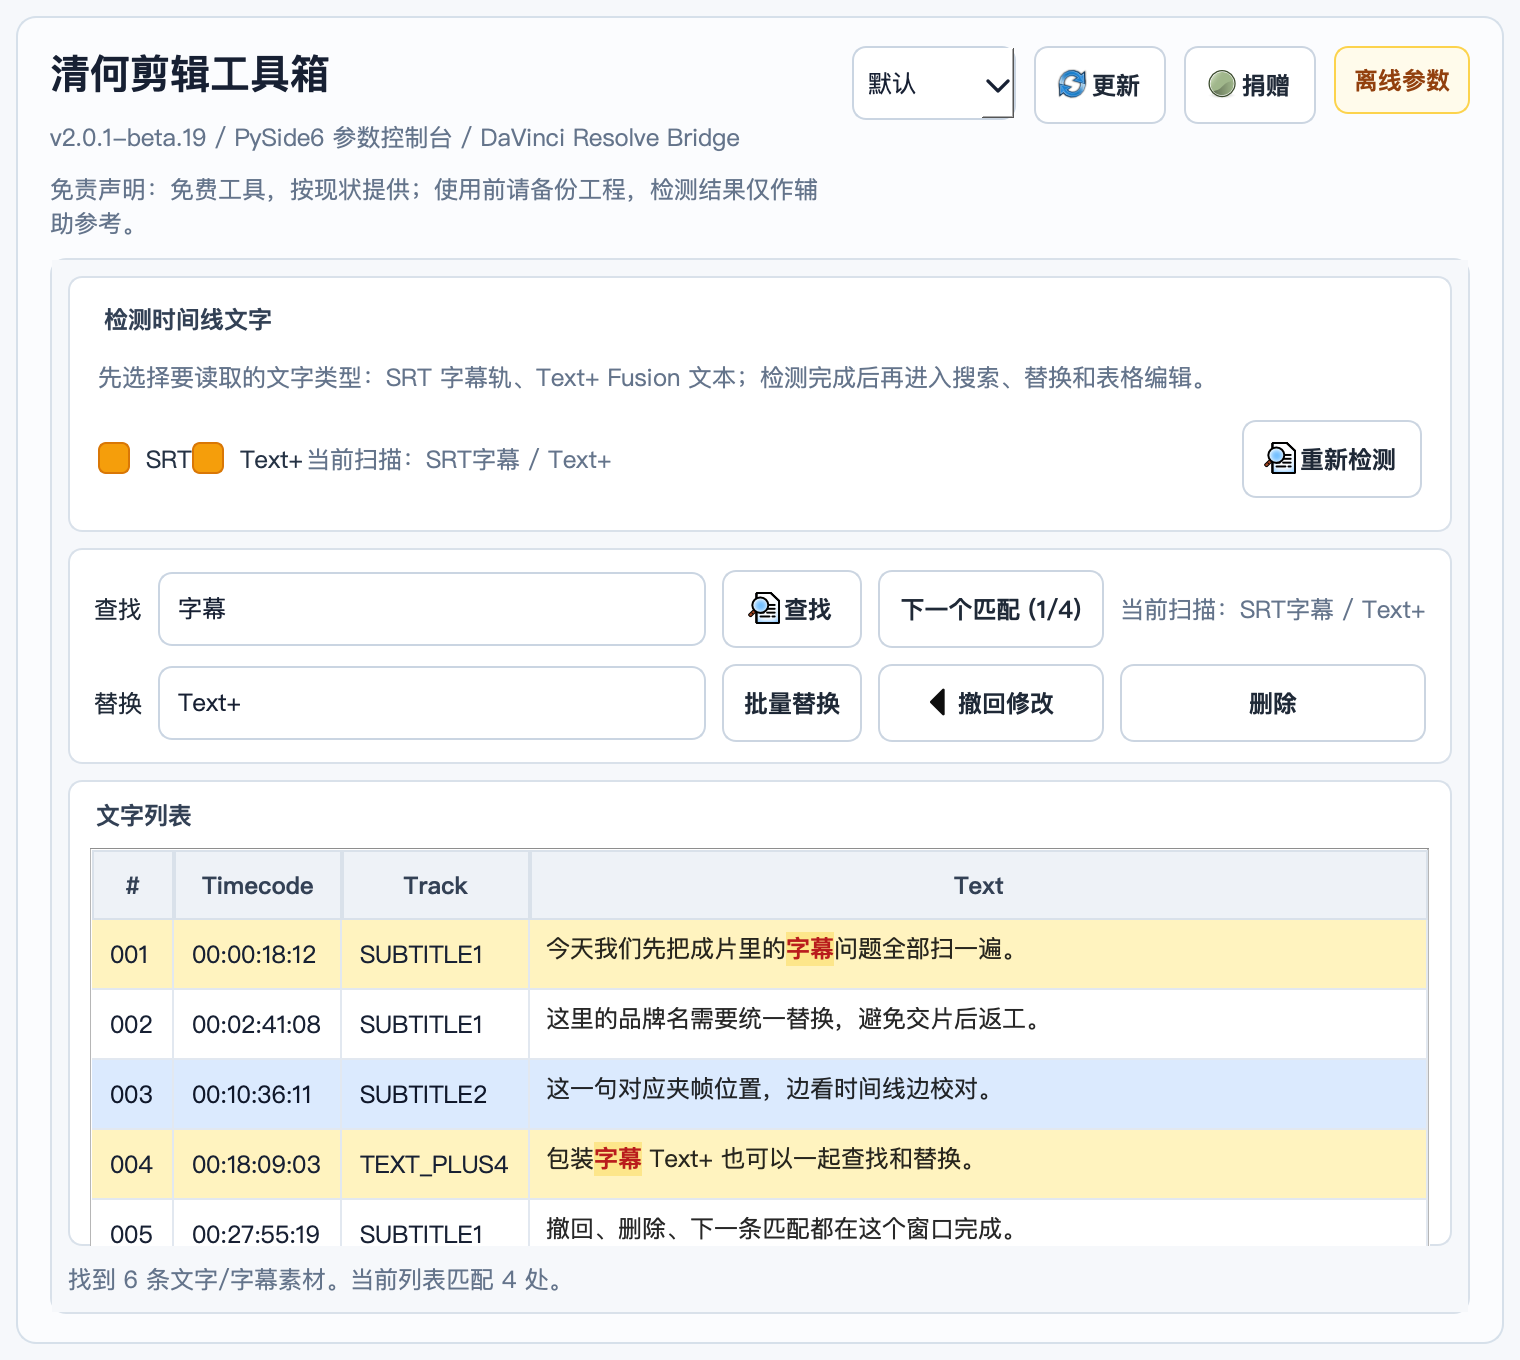Click timecode 00:18:09:03

tap(256, 1164)
